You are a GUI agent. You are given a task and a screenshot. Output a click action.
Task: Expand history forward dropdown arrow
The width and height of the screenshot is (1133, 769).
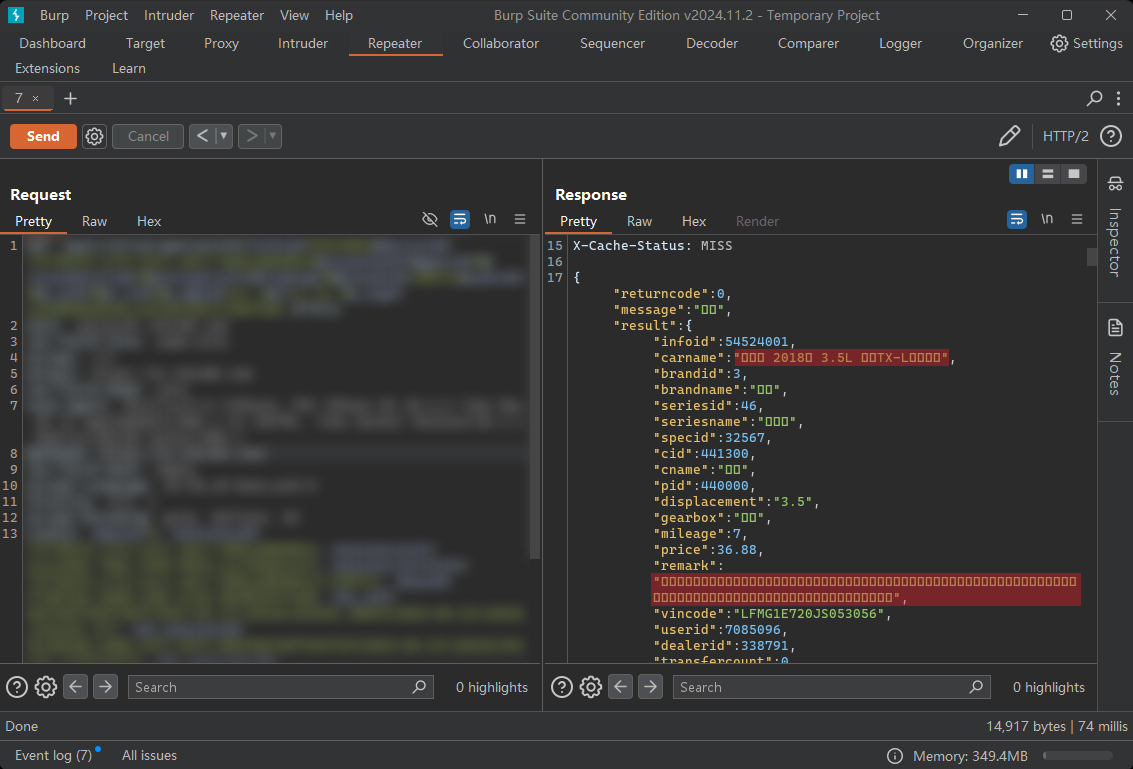[273, 136]
